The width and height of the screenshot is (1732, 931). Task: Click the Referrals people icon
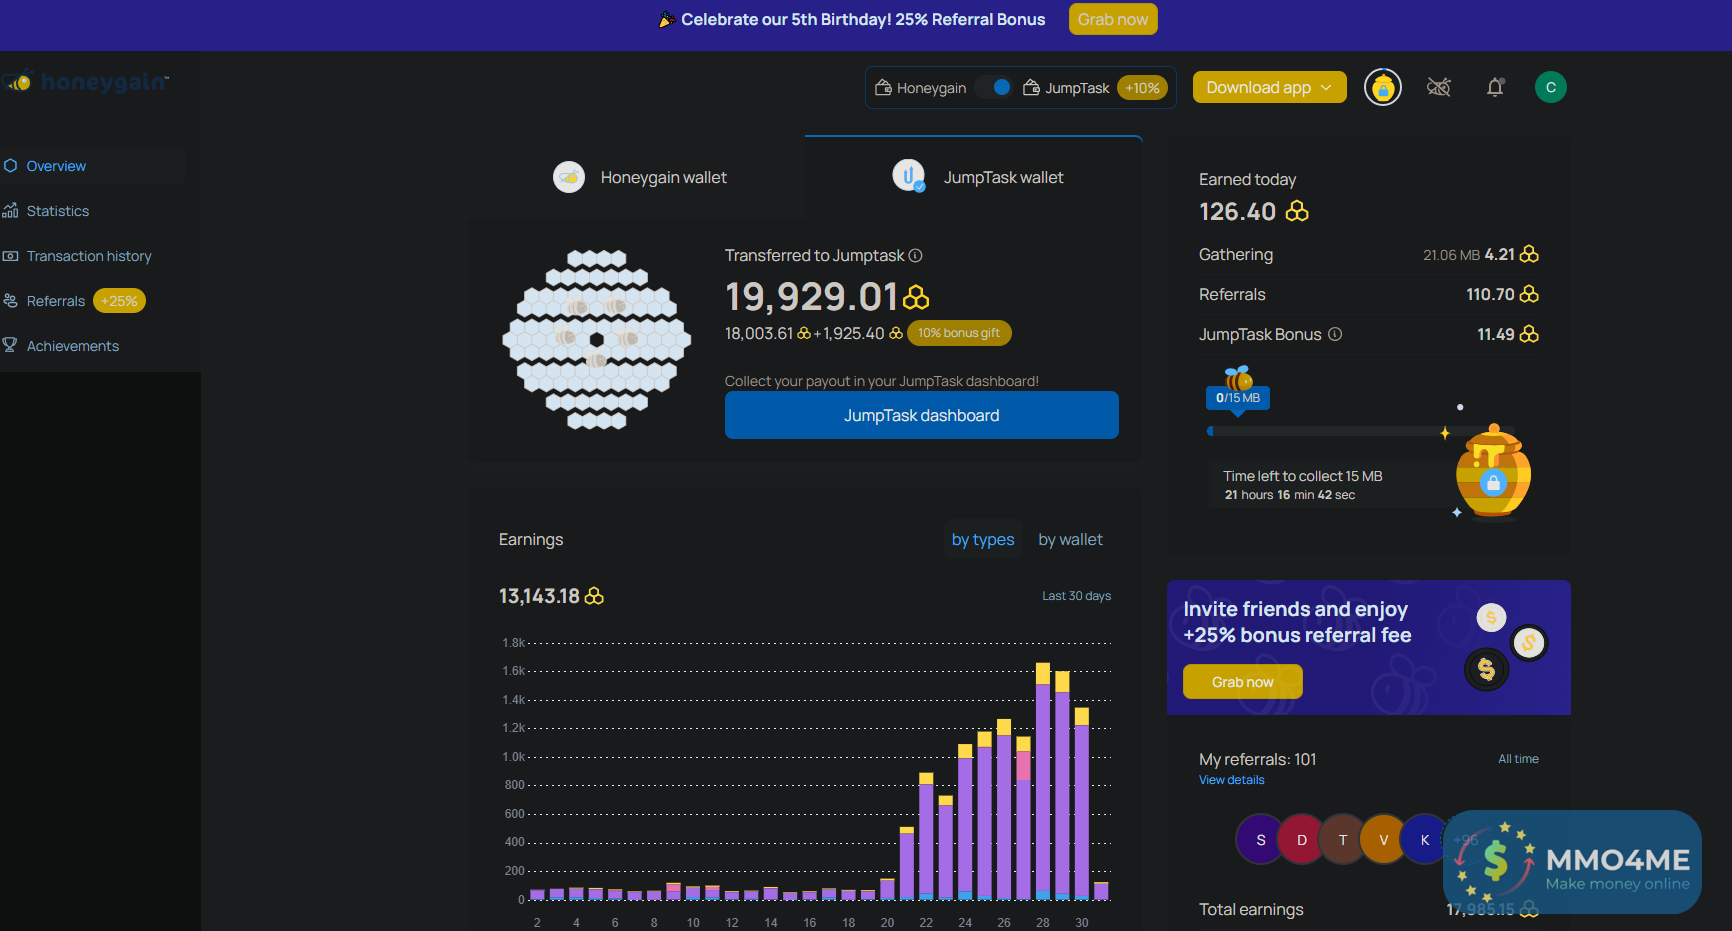pyautogui.click(x=10, y=301)
